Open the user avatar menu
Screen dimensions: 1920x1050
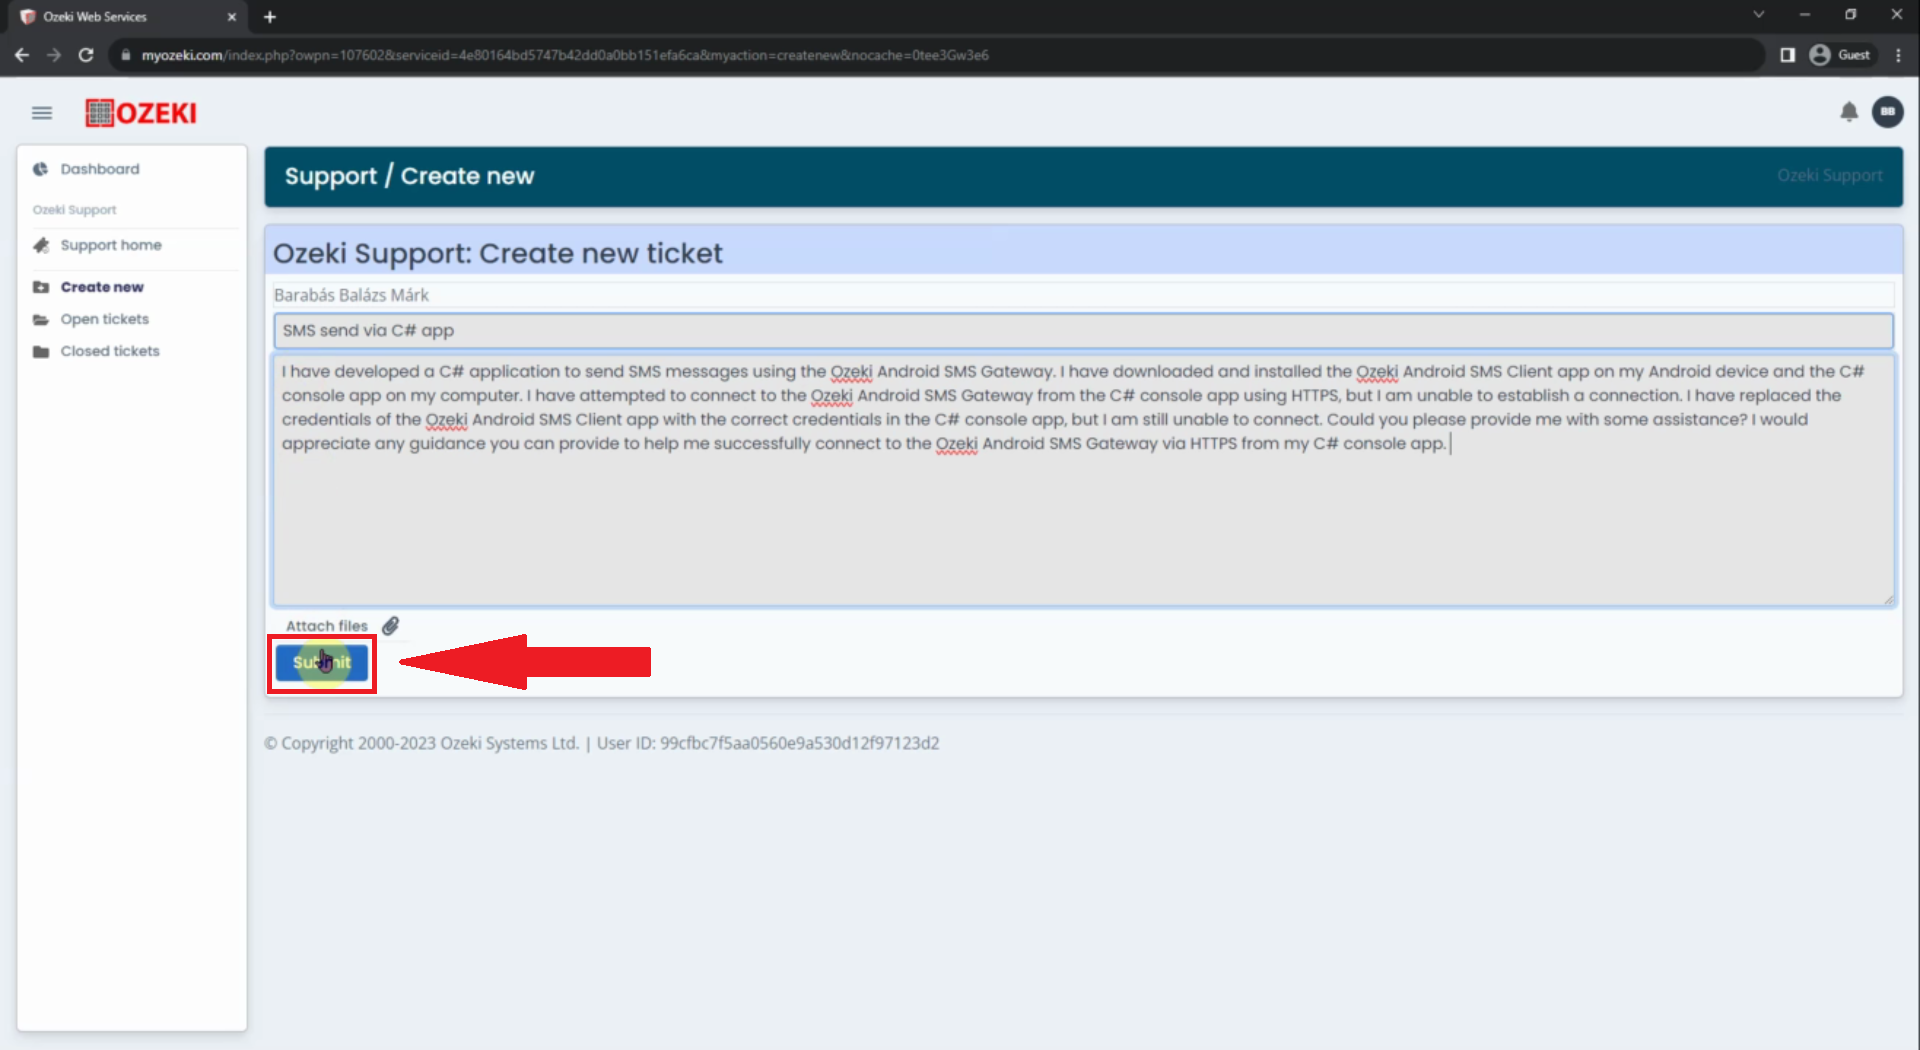1887,112
